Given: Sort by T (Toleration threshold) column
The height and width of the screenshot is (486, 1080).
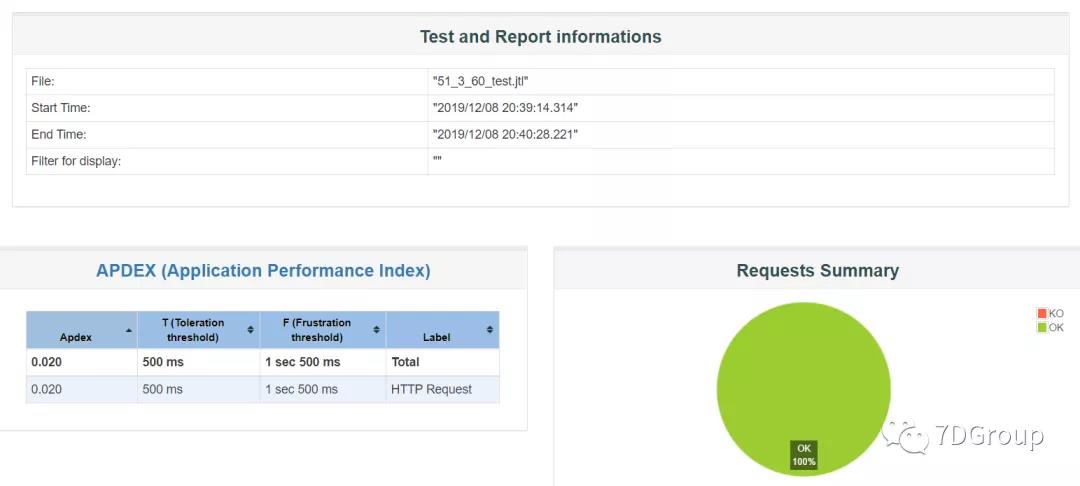Looking at the screenshot, I should coord(198,330).
